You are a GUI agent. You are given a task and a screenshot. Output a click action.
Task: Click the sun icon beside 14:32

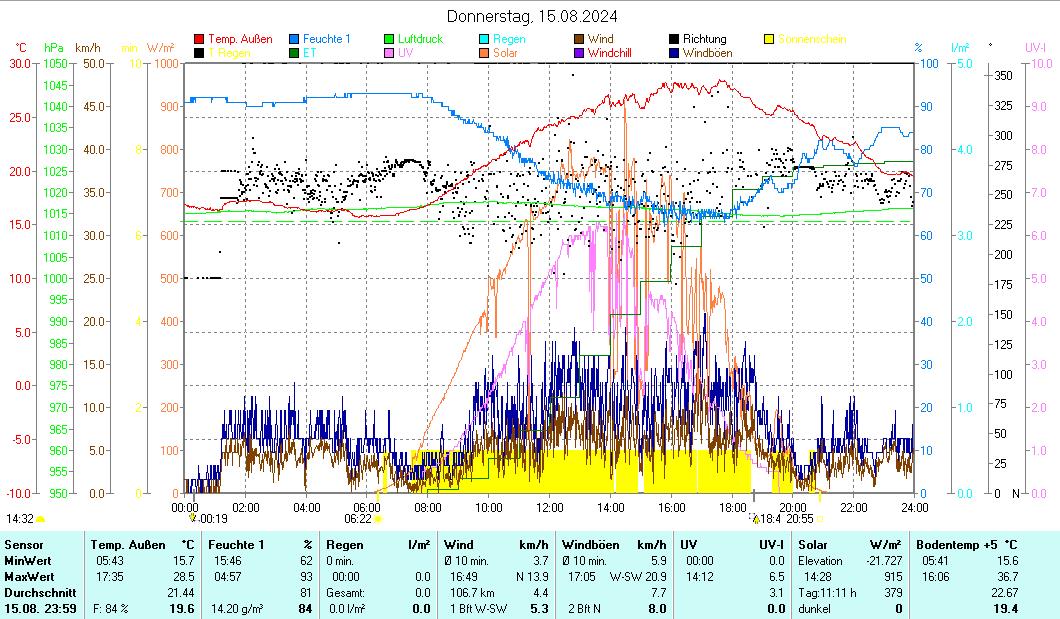point(41,519)
